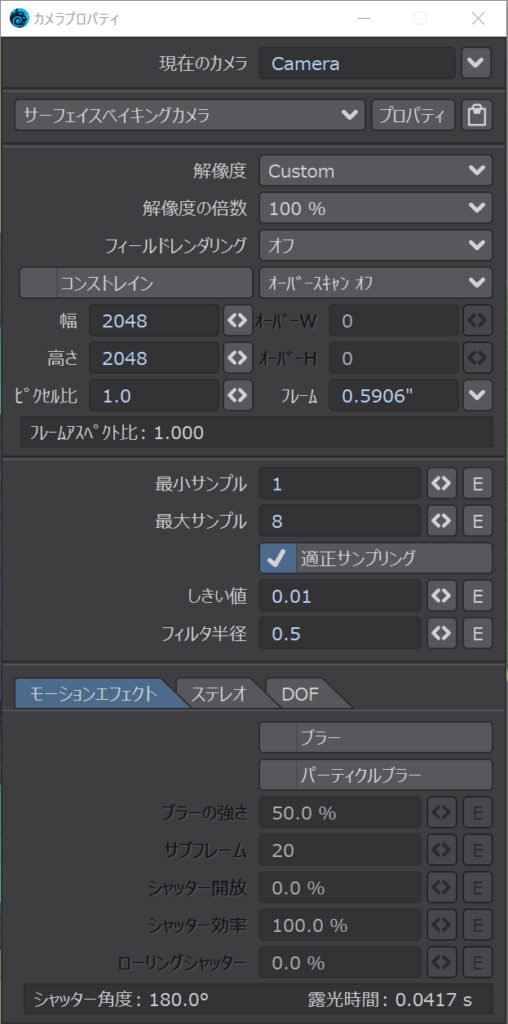The image size is (508, 1024).
Task: Click the stepper arrows icon beside 高さ field
Action: [x=238, y=358]
